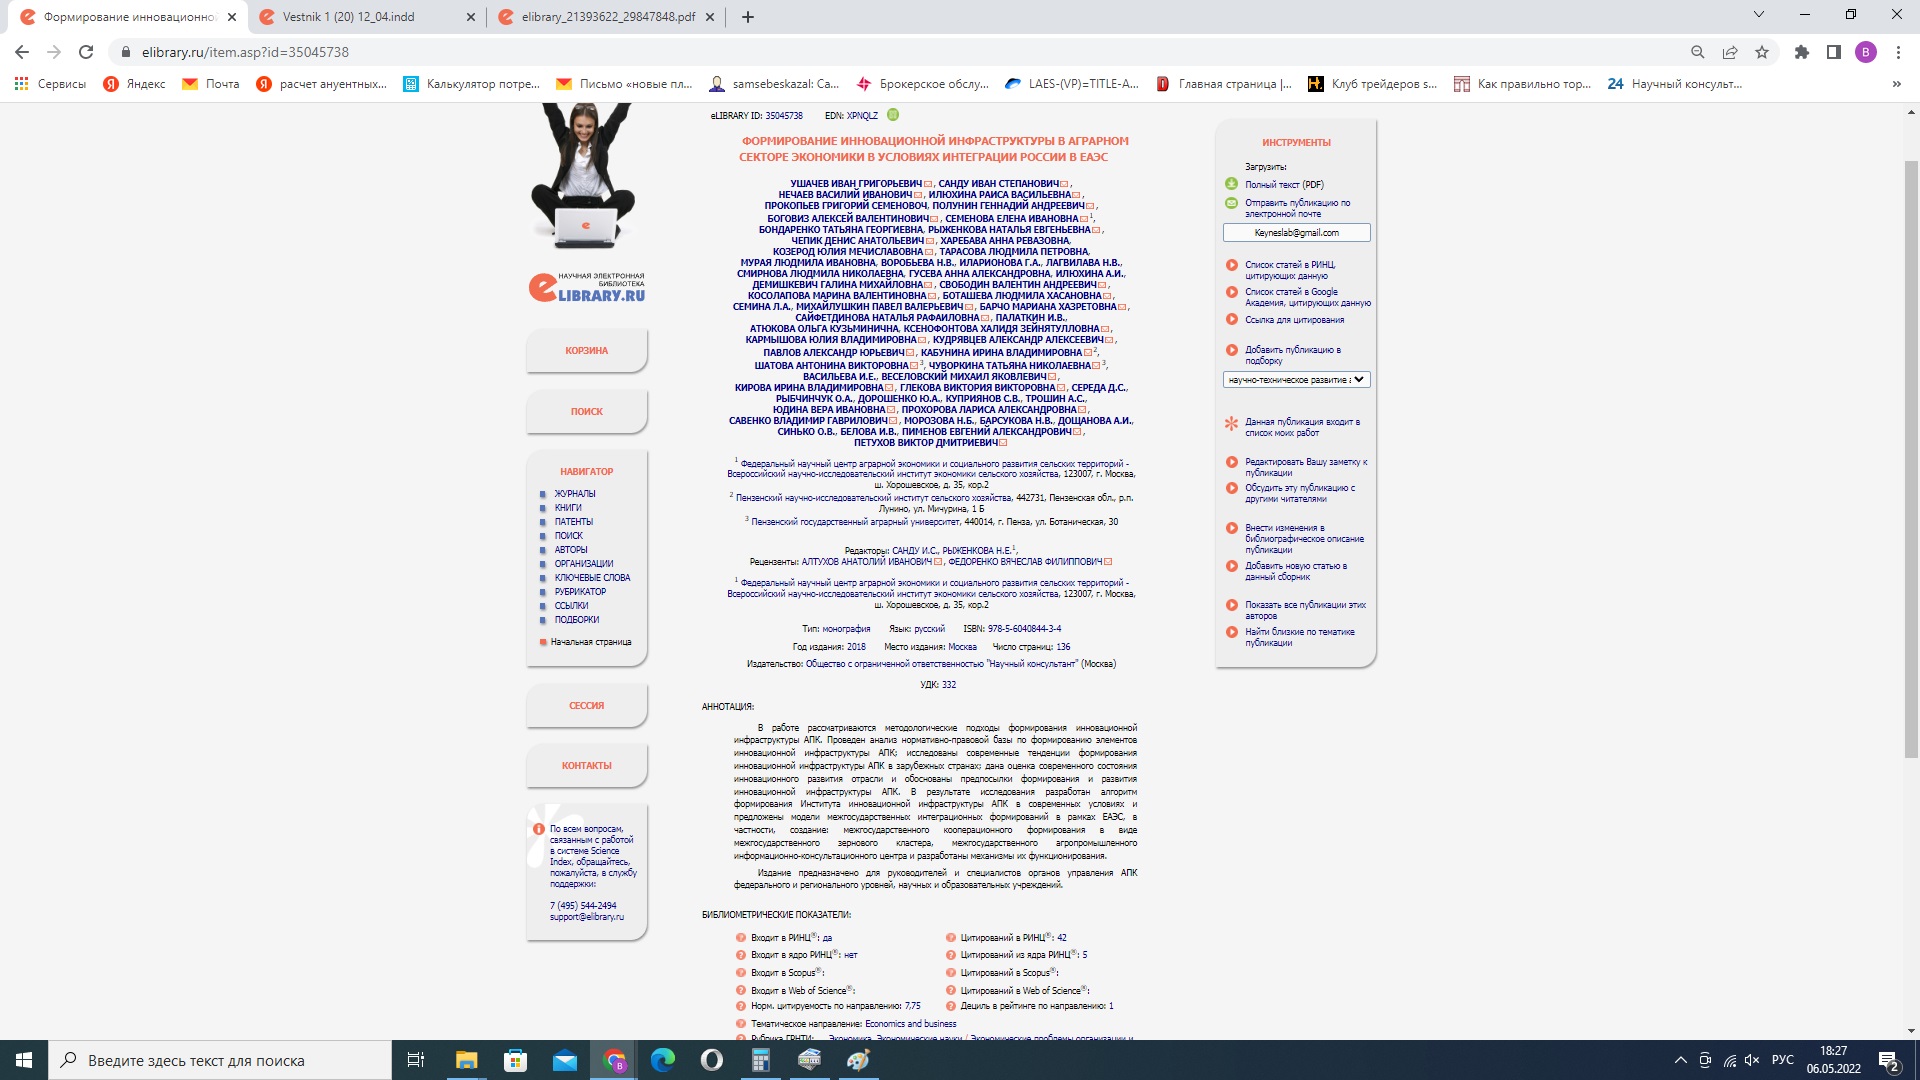Viewport: 1920px width, 1080px height.
Task: Open the Научный консульт... bookmark
Action: 1675,84
